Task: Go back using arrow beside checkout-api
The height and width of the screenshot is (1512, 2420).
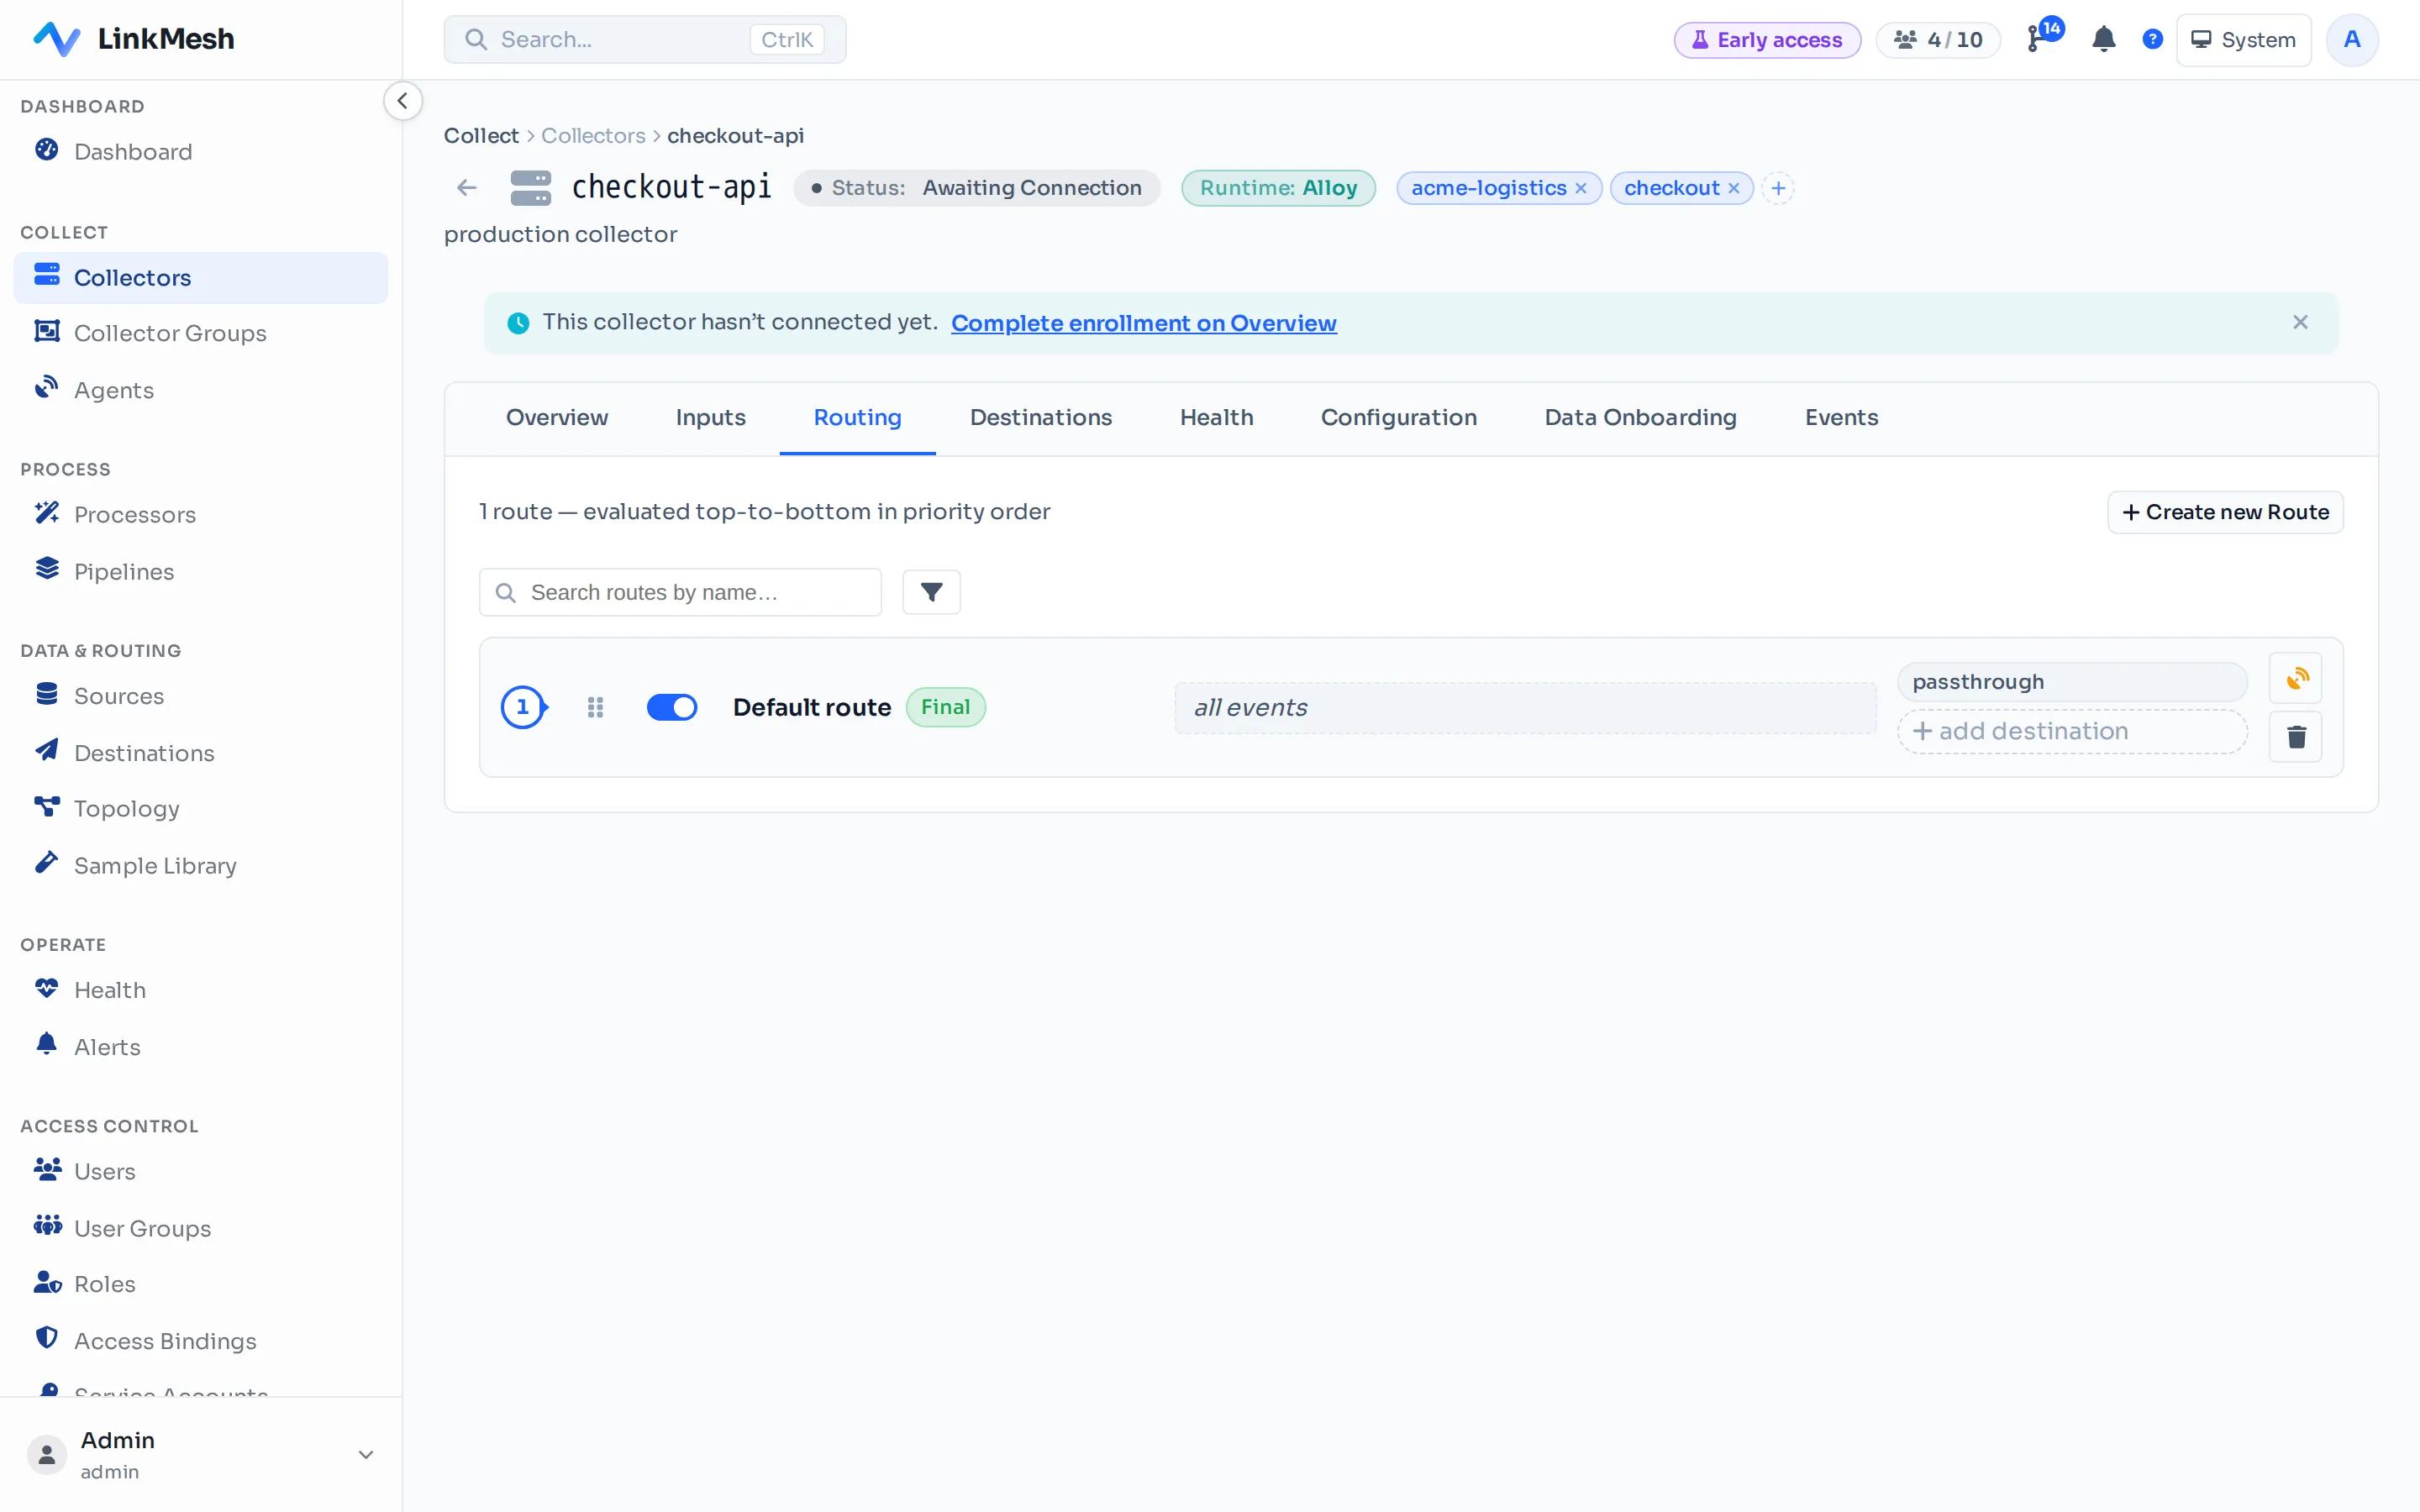Action: point(467,187)
